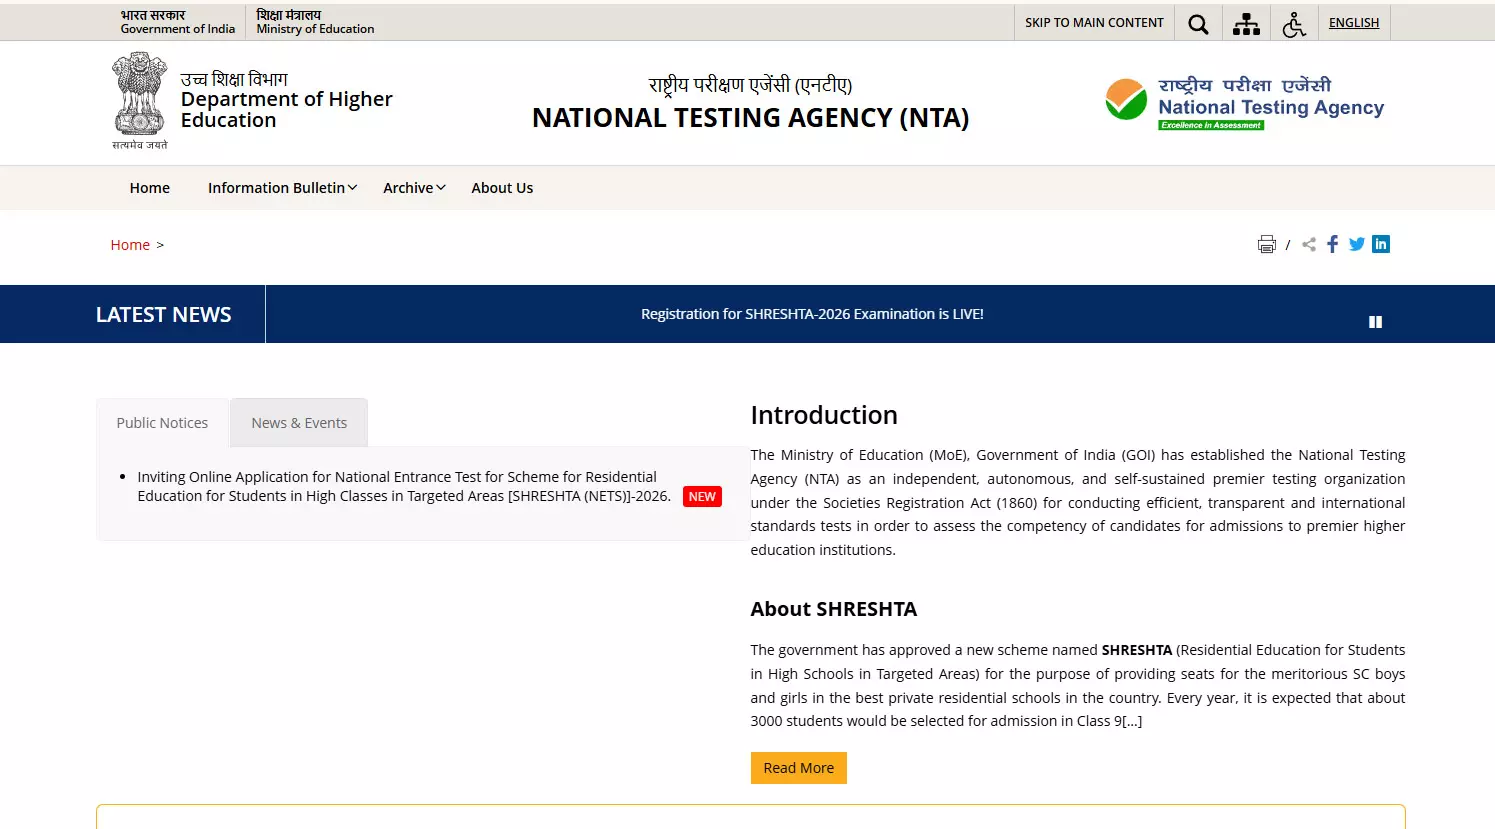The height and width of the screenshot is (829, 1495).
Task: Click the NATIONAL TESTING AGENCY (NTA) title
Action: [751, 118]
